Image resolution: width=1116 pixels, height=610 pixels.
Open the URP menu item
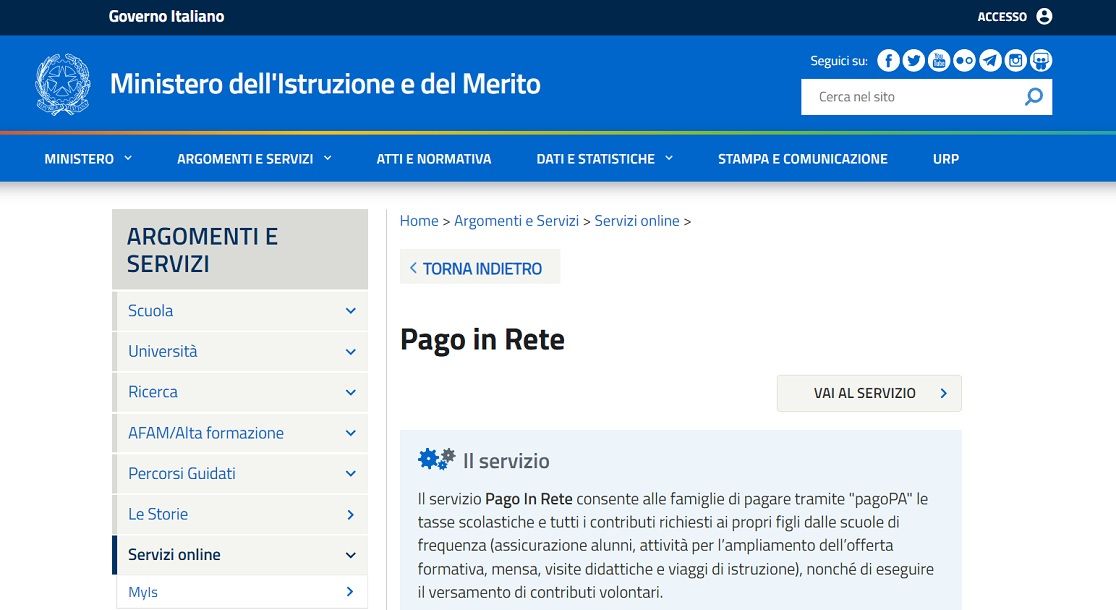[x=946, y=159]
